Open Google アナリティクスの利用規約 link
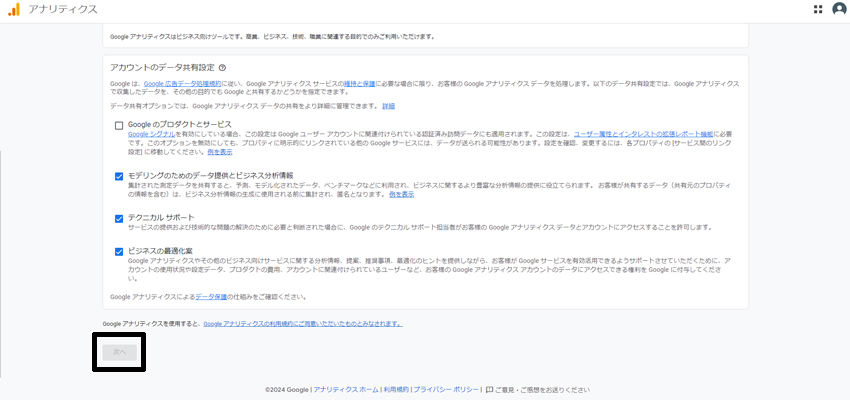This screenshot has height=400, width=850. tap(302, 324)
